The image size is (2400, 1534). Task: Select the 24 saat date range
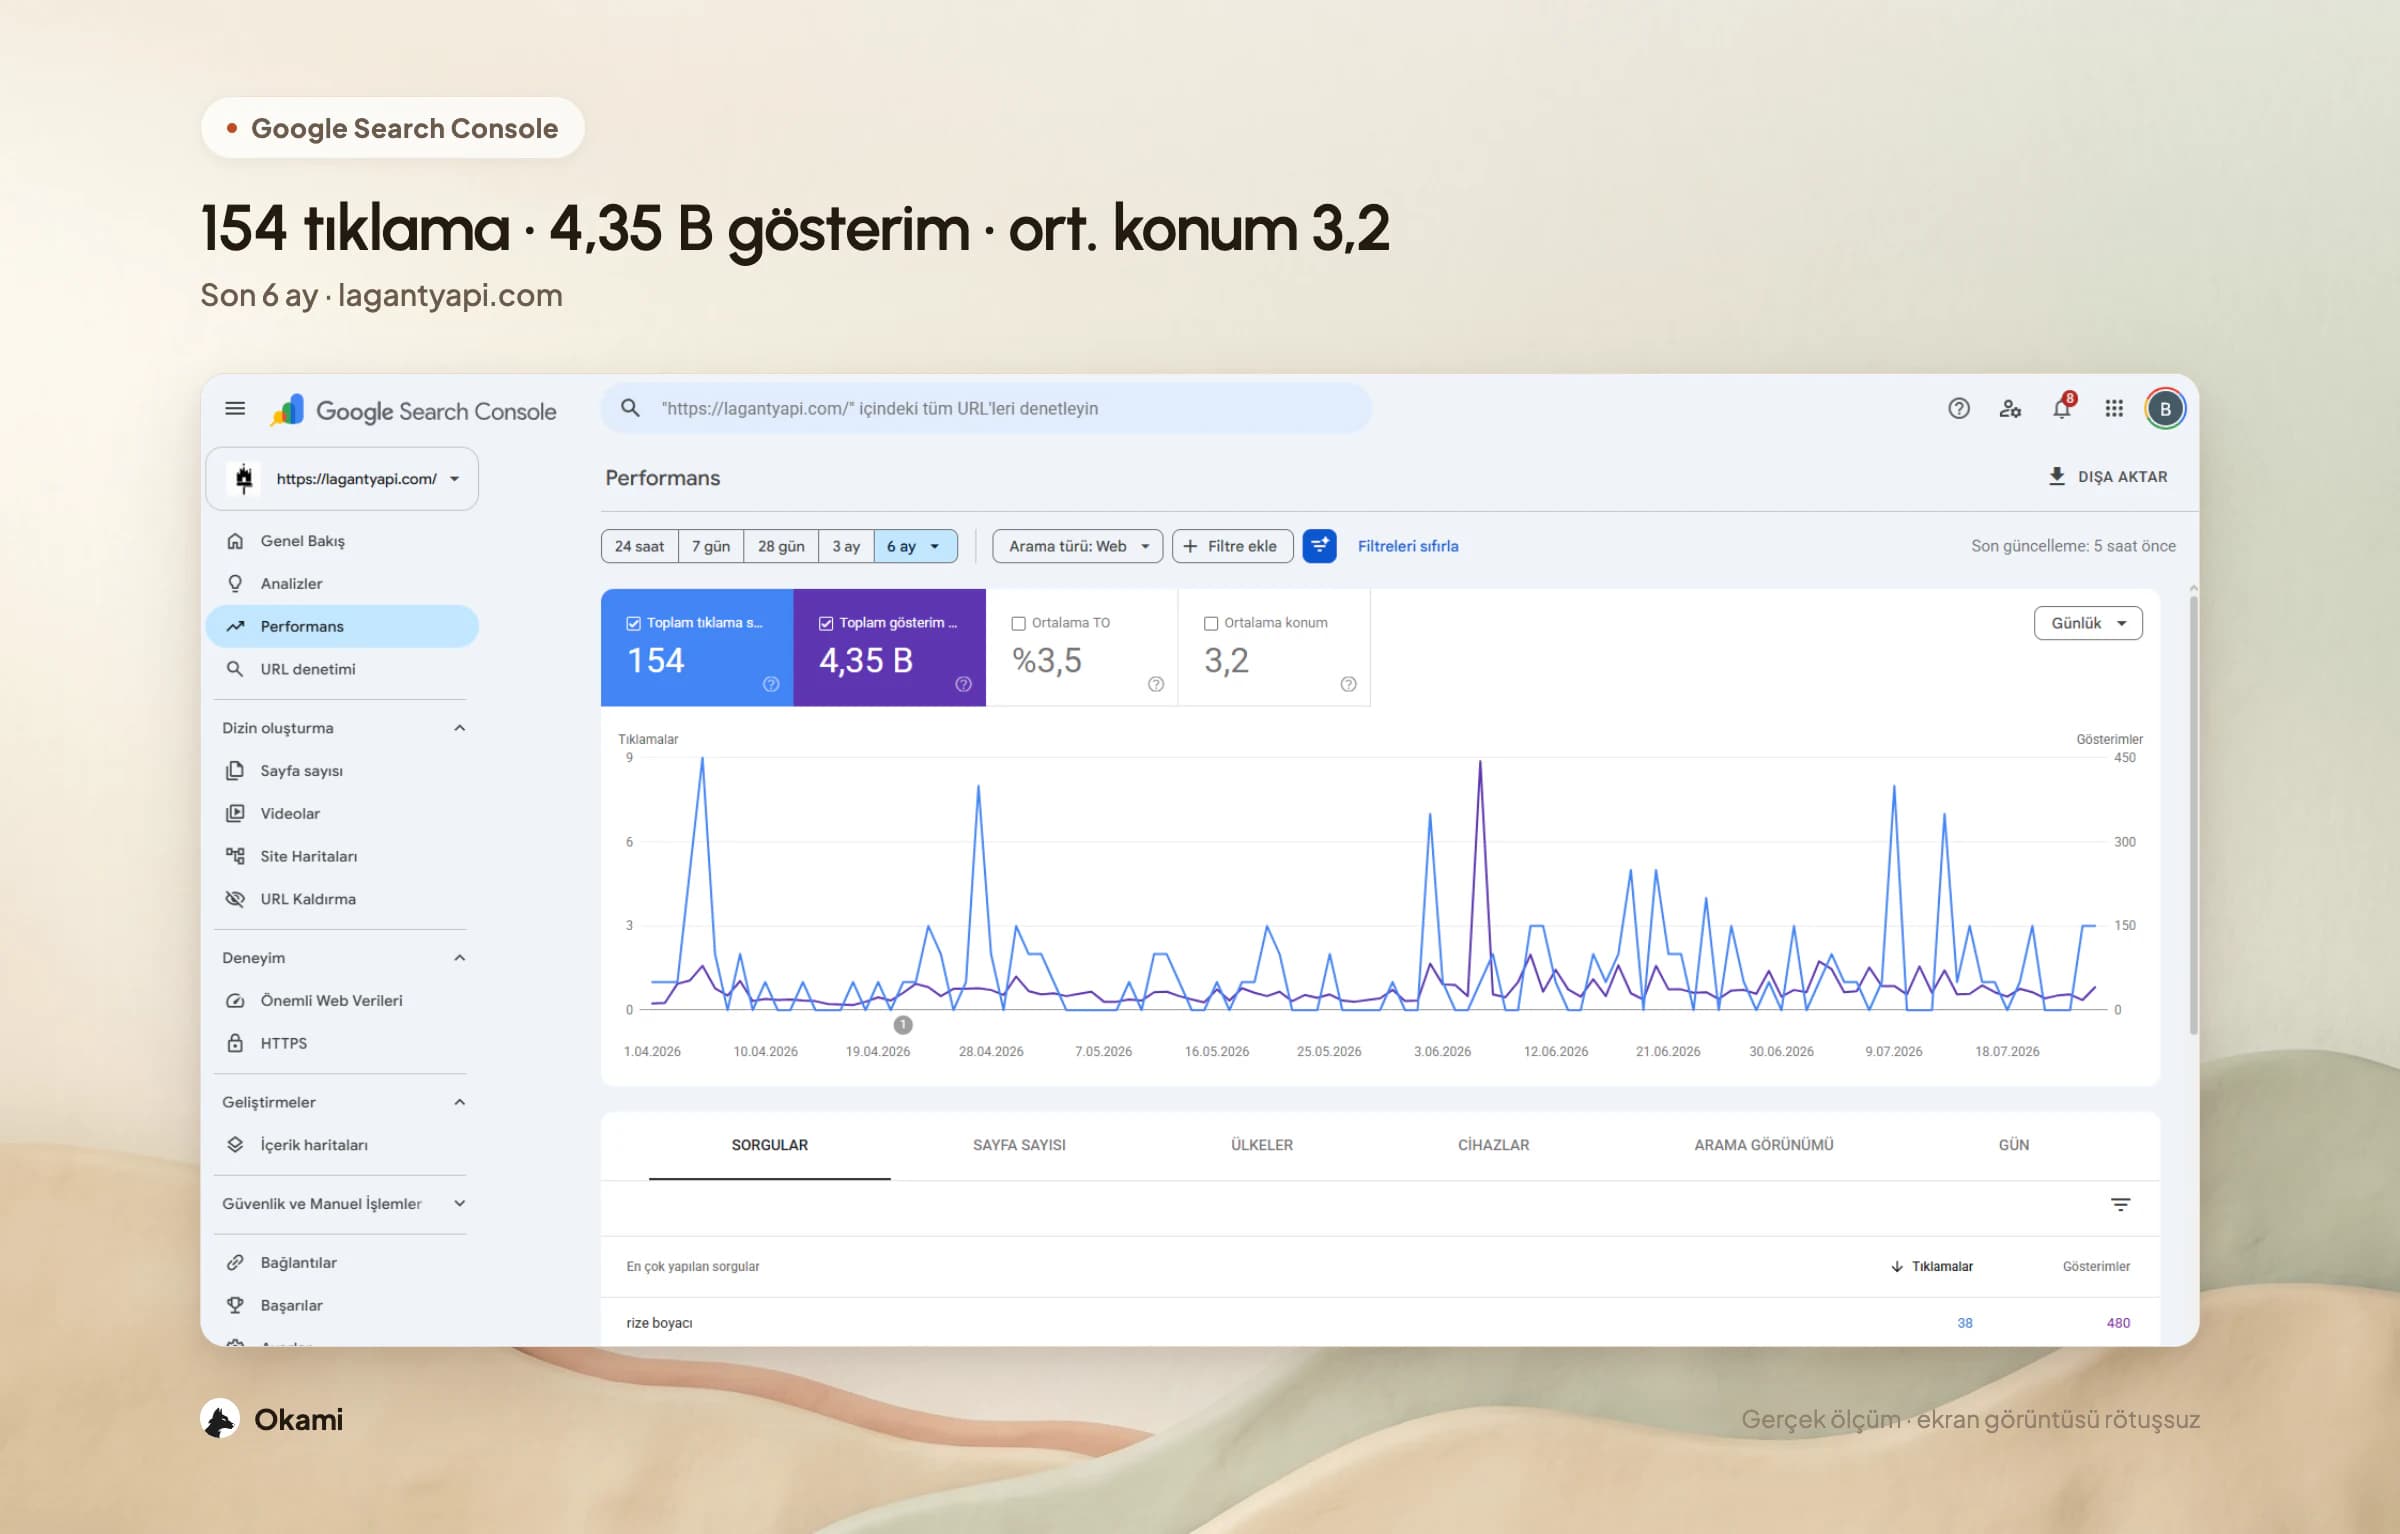pos(639,546)
